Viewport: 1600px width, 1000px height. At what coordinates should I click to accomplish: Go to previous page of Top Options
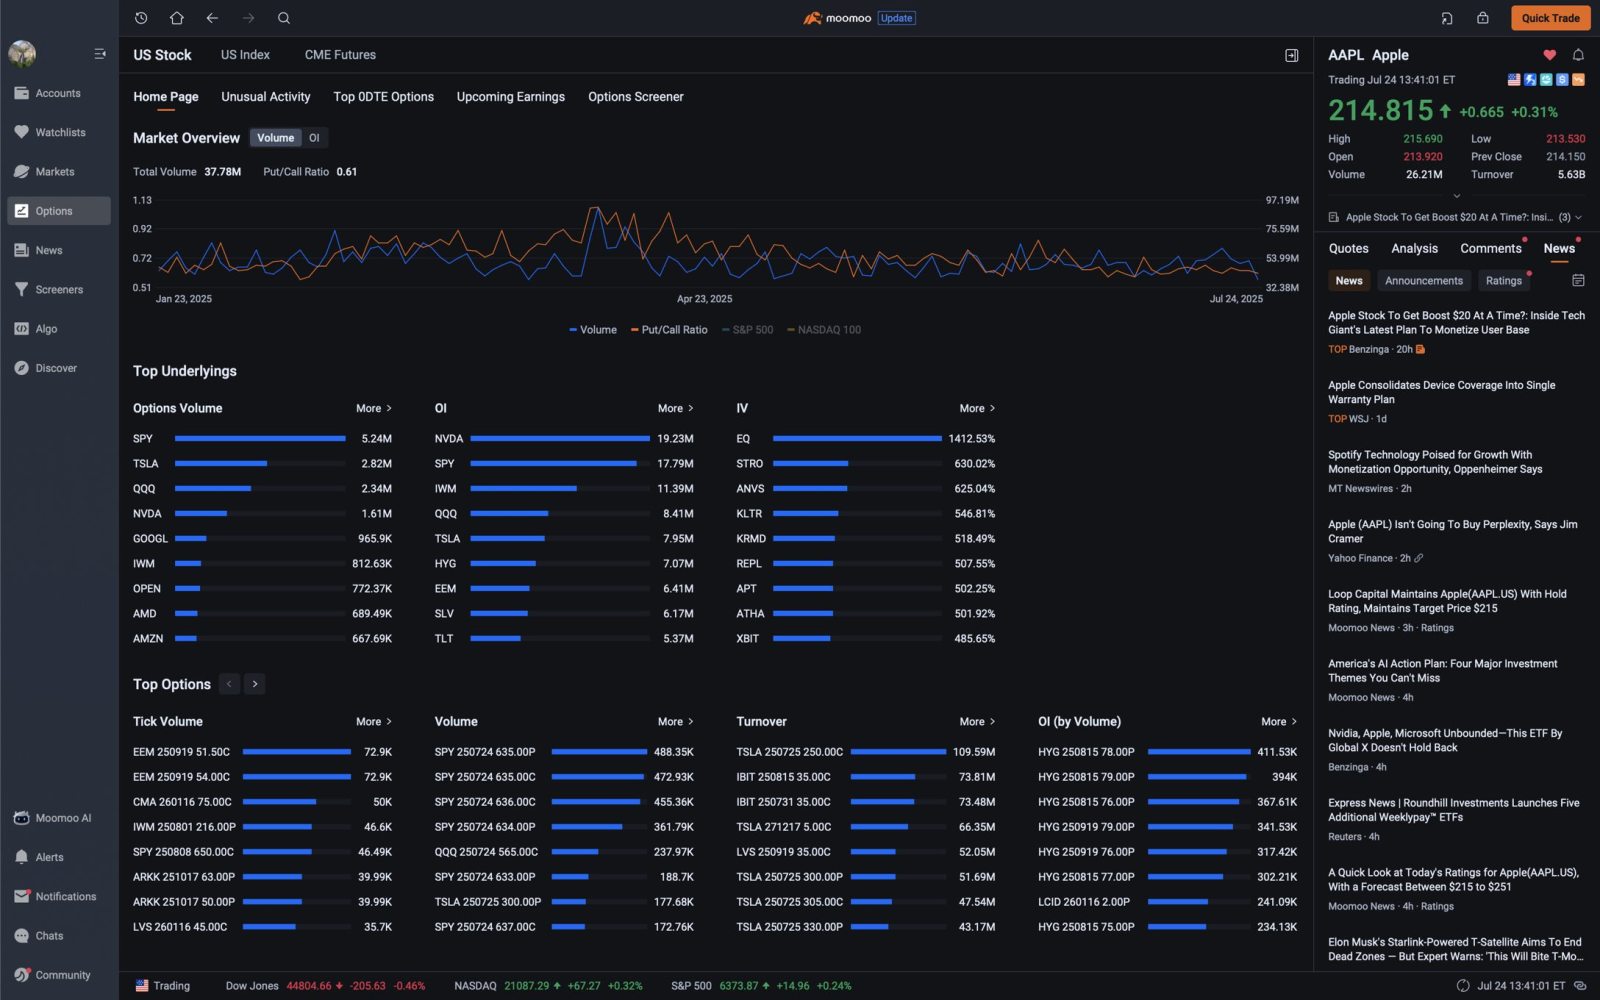[230, 684]
